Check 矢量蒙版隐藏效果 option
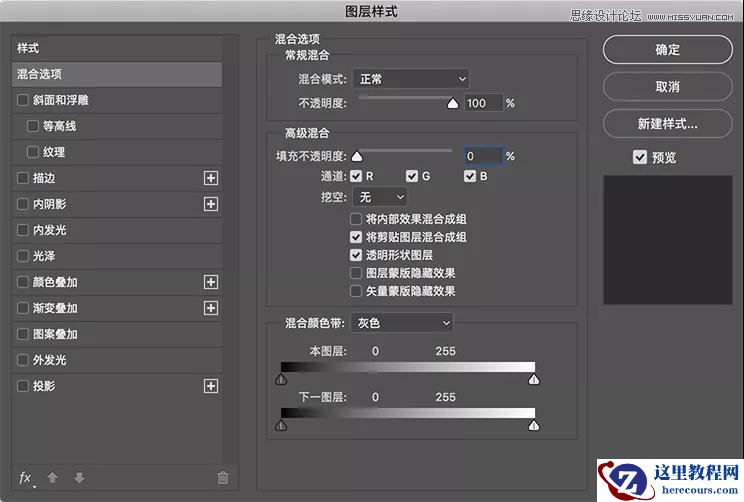 click(356, 291)
